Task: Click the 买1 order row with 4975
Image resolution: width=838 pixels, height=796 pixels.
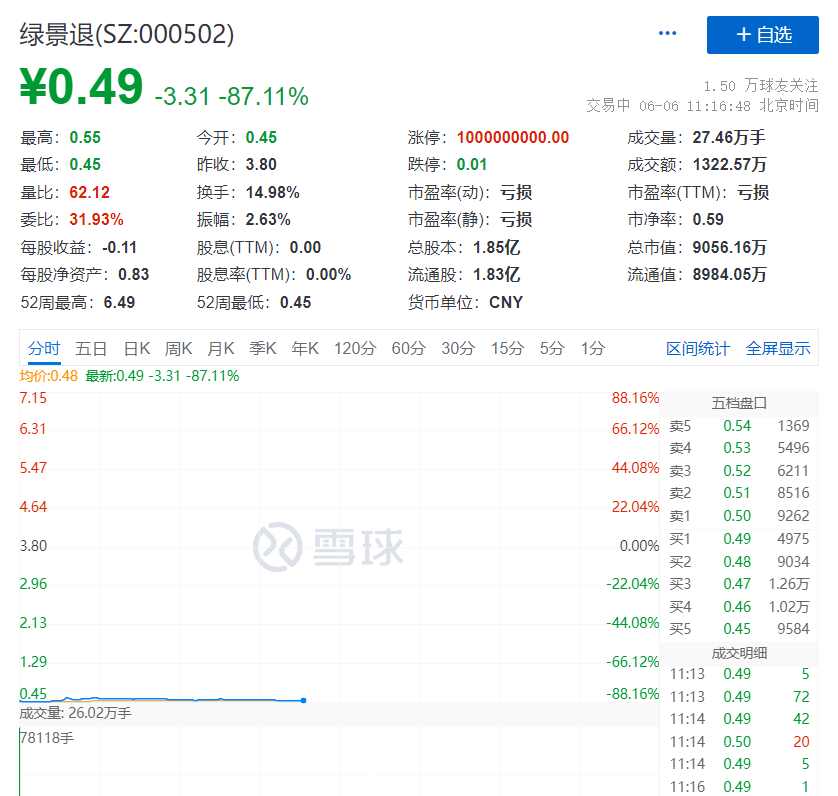Action: click(x=739, y=539)
